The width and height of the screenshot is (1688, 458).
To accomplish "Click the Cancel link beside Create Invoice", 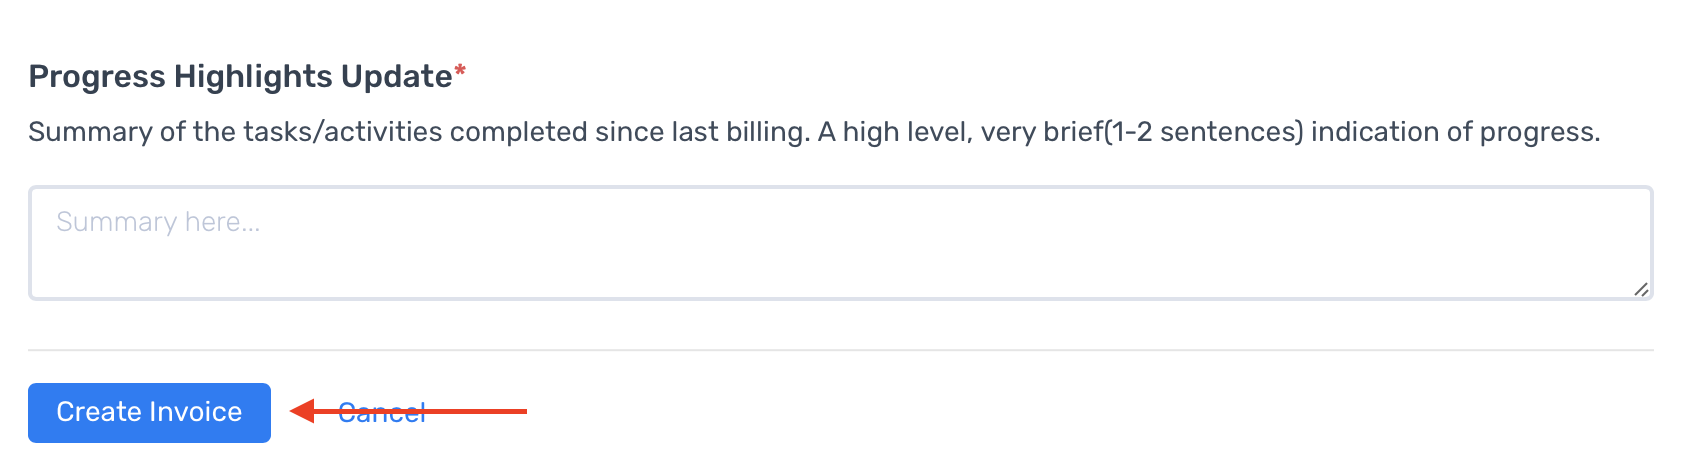I will (x=382, y=412).
